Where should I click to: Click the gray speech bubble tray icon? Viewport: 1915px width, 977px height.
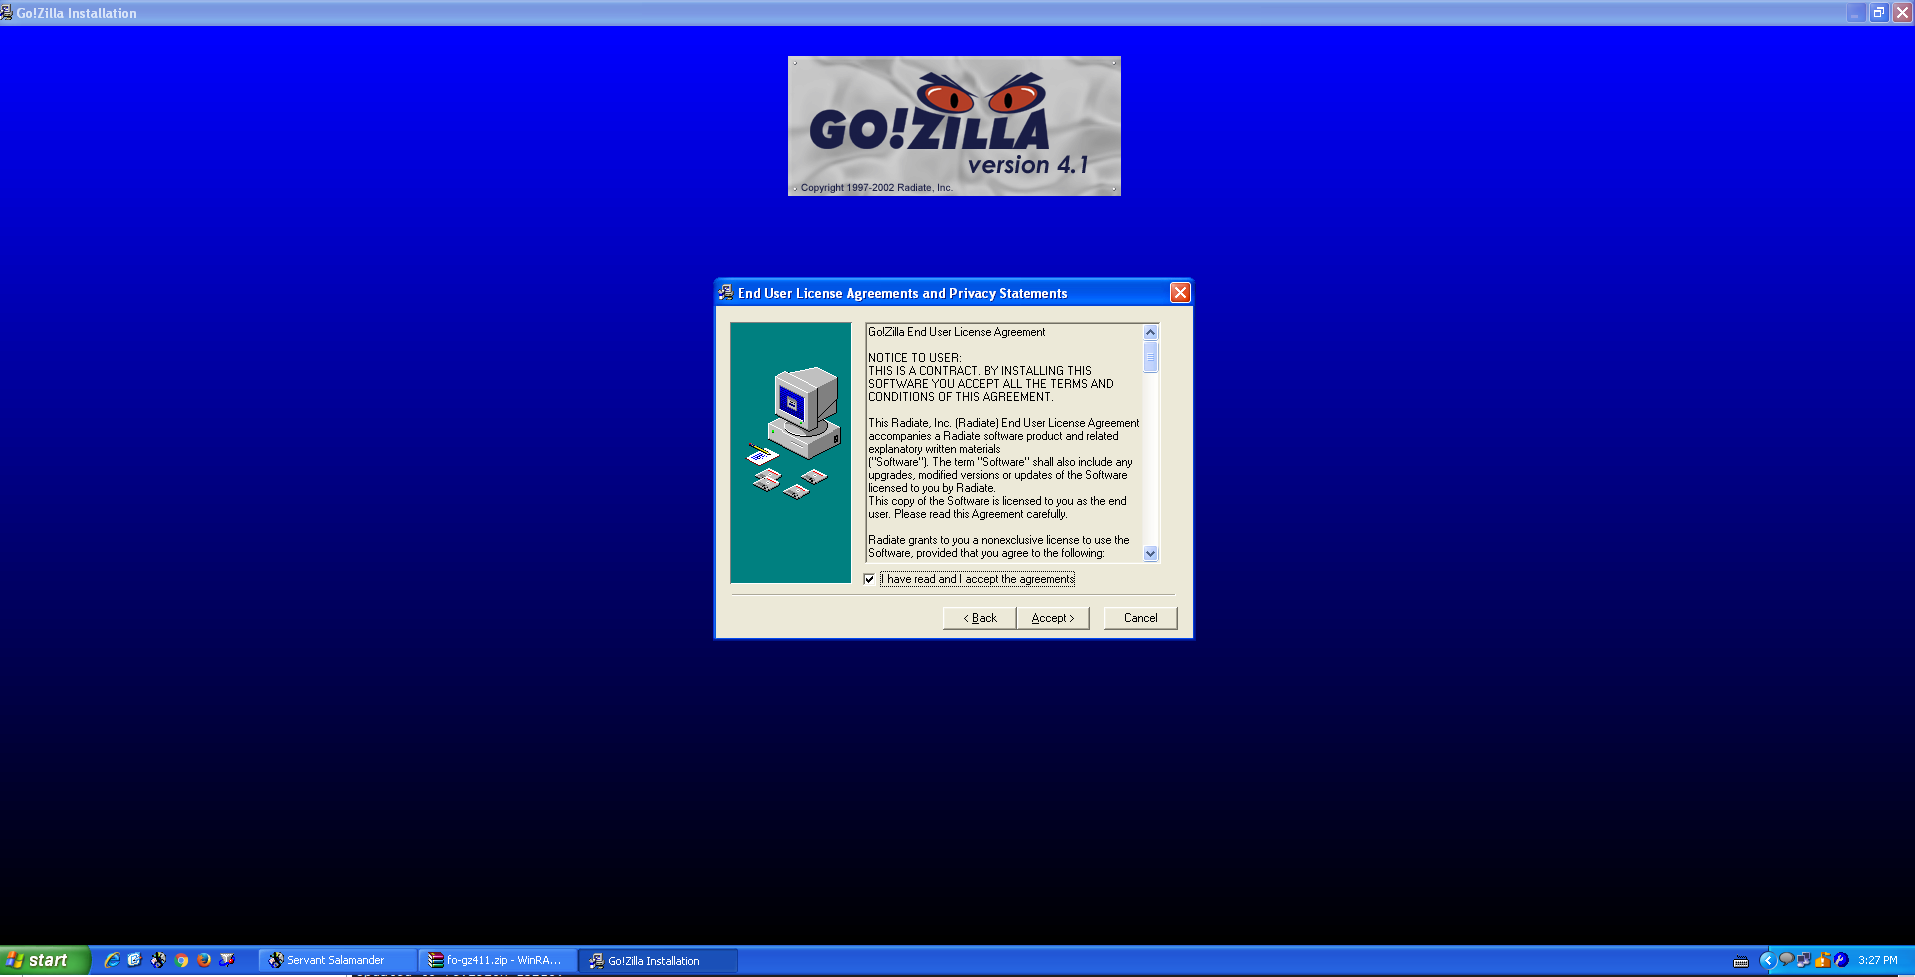click(x=1786, y=960)
